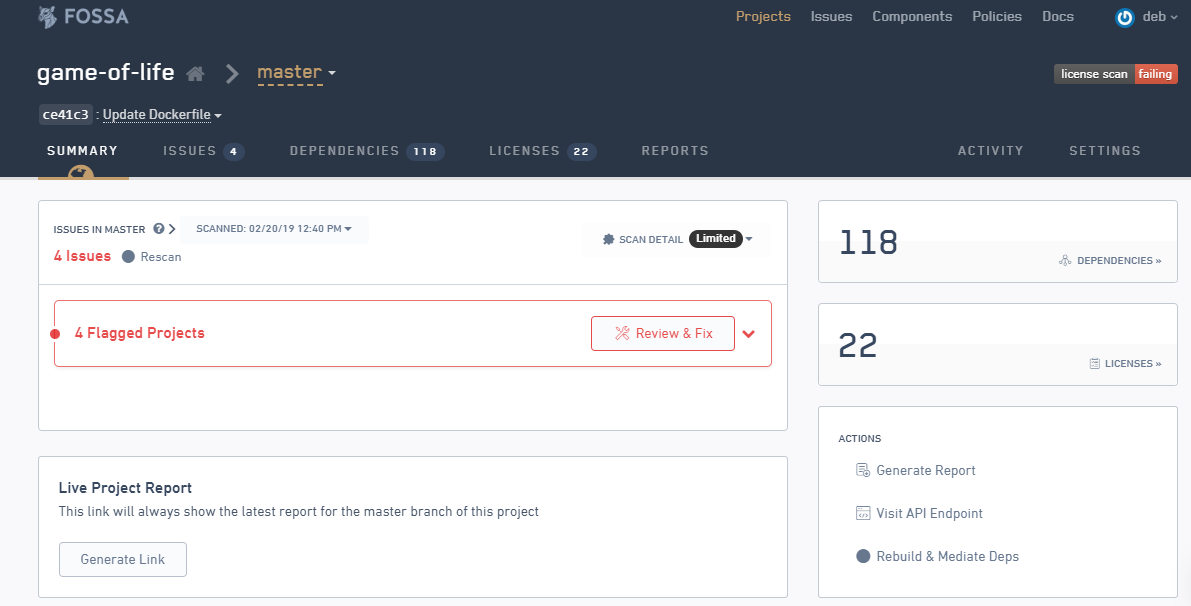This screenshot has width=1191, height=606.
Task: Select the Summary tab
Action: [x=83, y=150]
